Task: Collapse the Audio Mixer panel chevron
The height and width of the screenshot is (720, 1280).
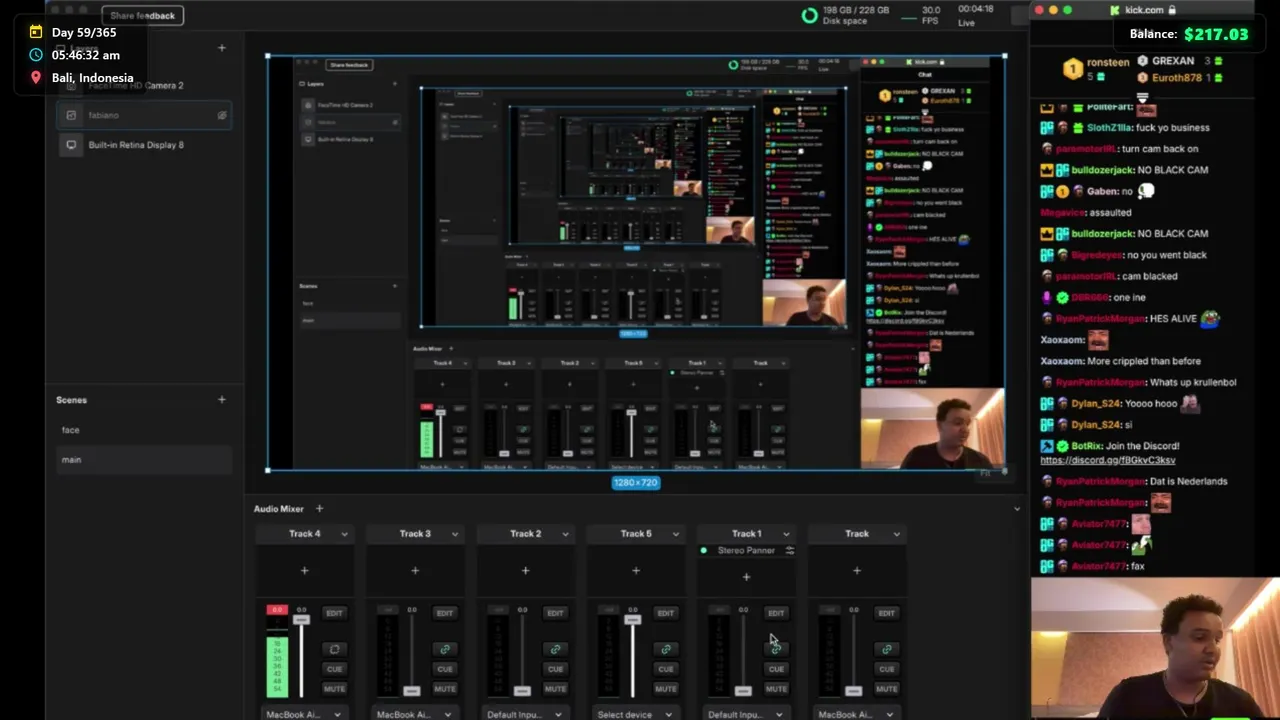Action: pos(1017,509)
